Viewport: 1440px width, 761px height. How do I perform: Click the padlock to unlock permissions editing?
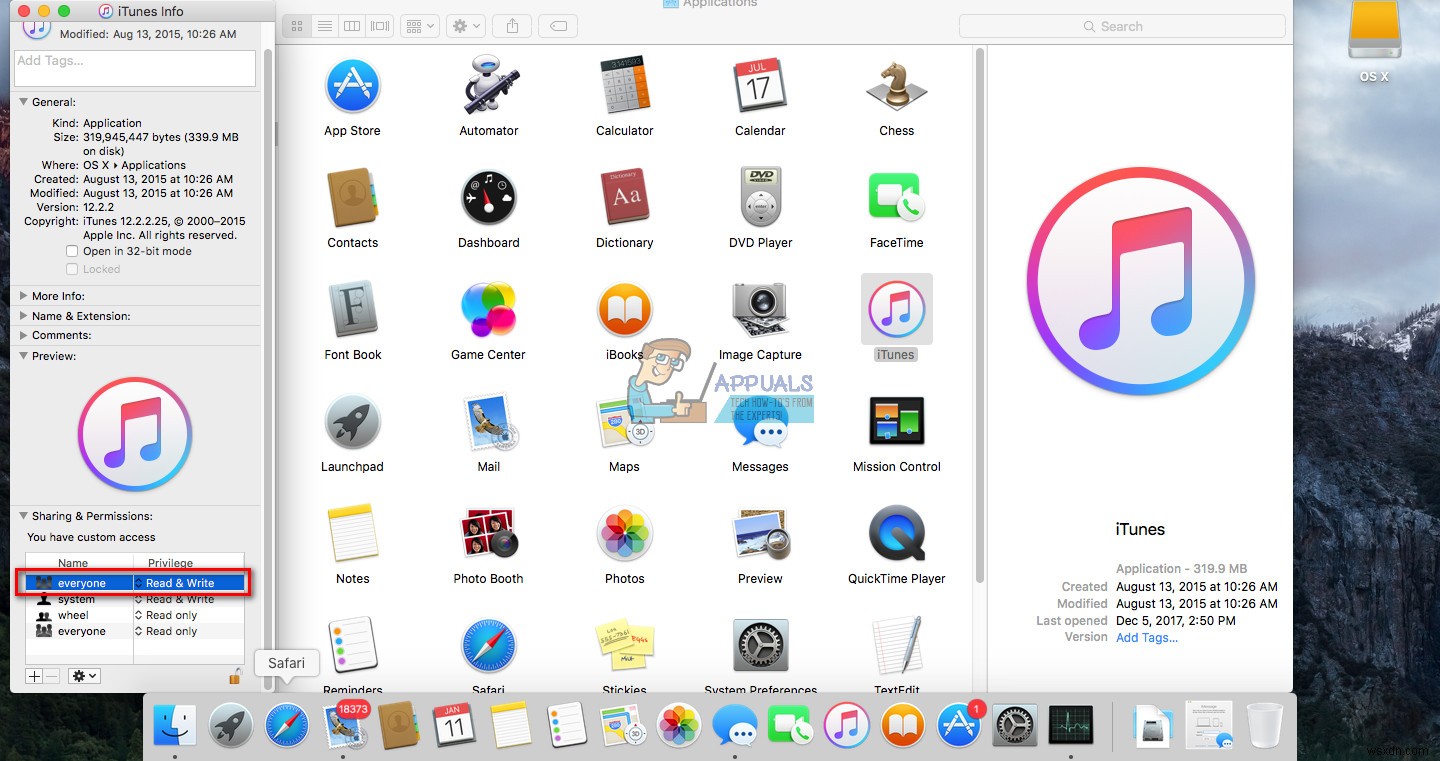click(235, 675)
